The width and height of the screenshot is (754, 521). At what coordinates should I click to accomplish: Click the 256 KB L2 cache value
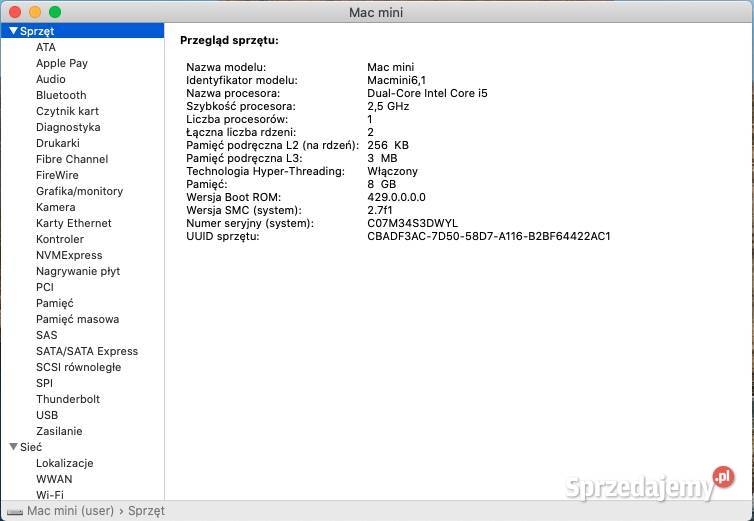click(388, 145)
